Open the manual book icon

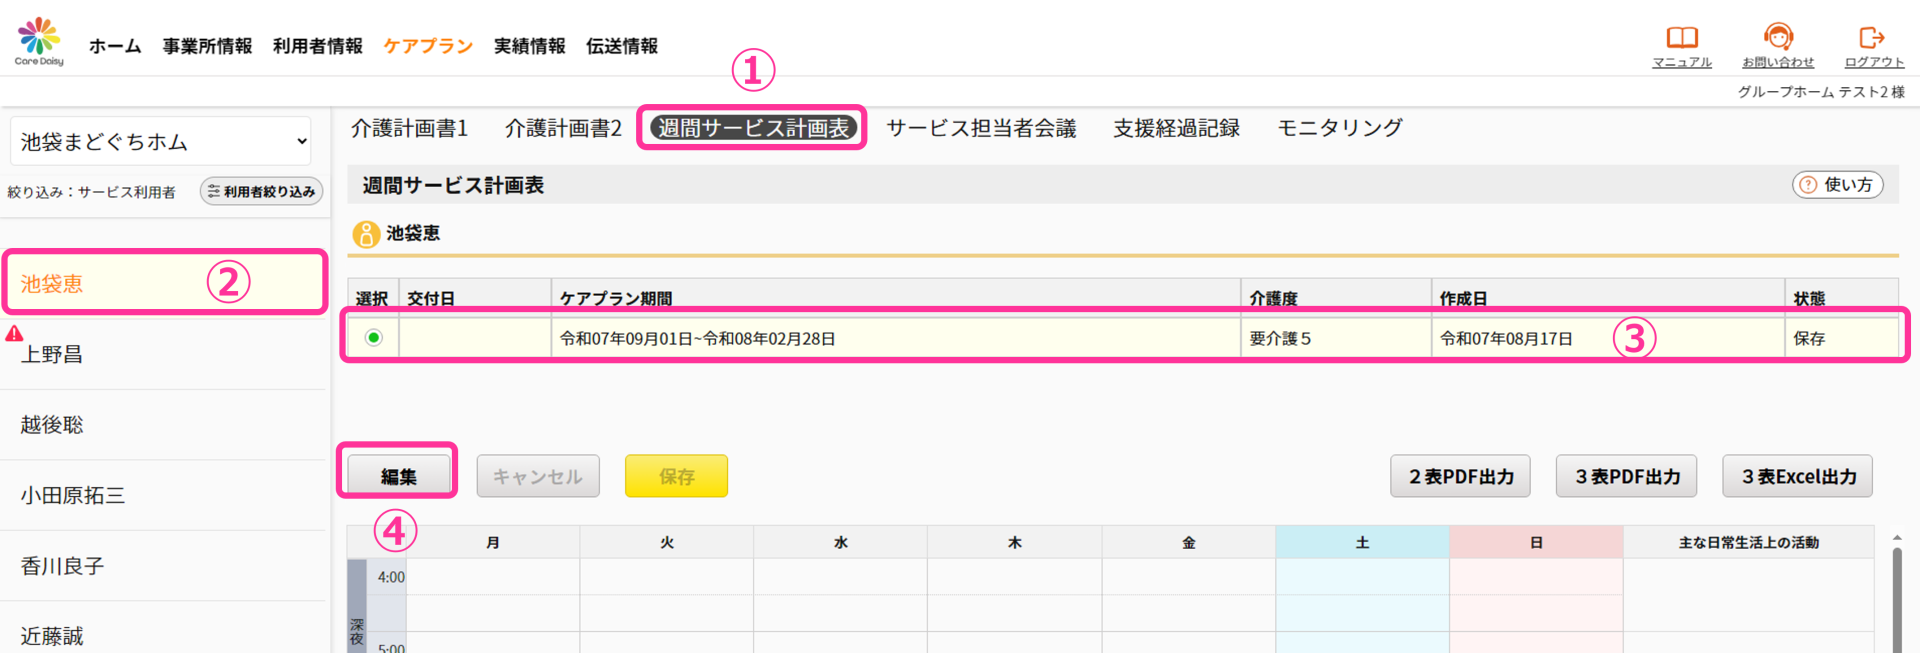pyautogui.click(x=1681, y=38)
